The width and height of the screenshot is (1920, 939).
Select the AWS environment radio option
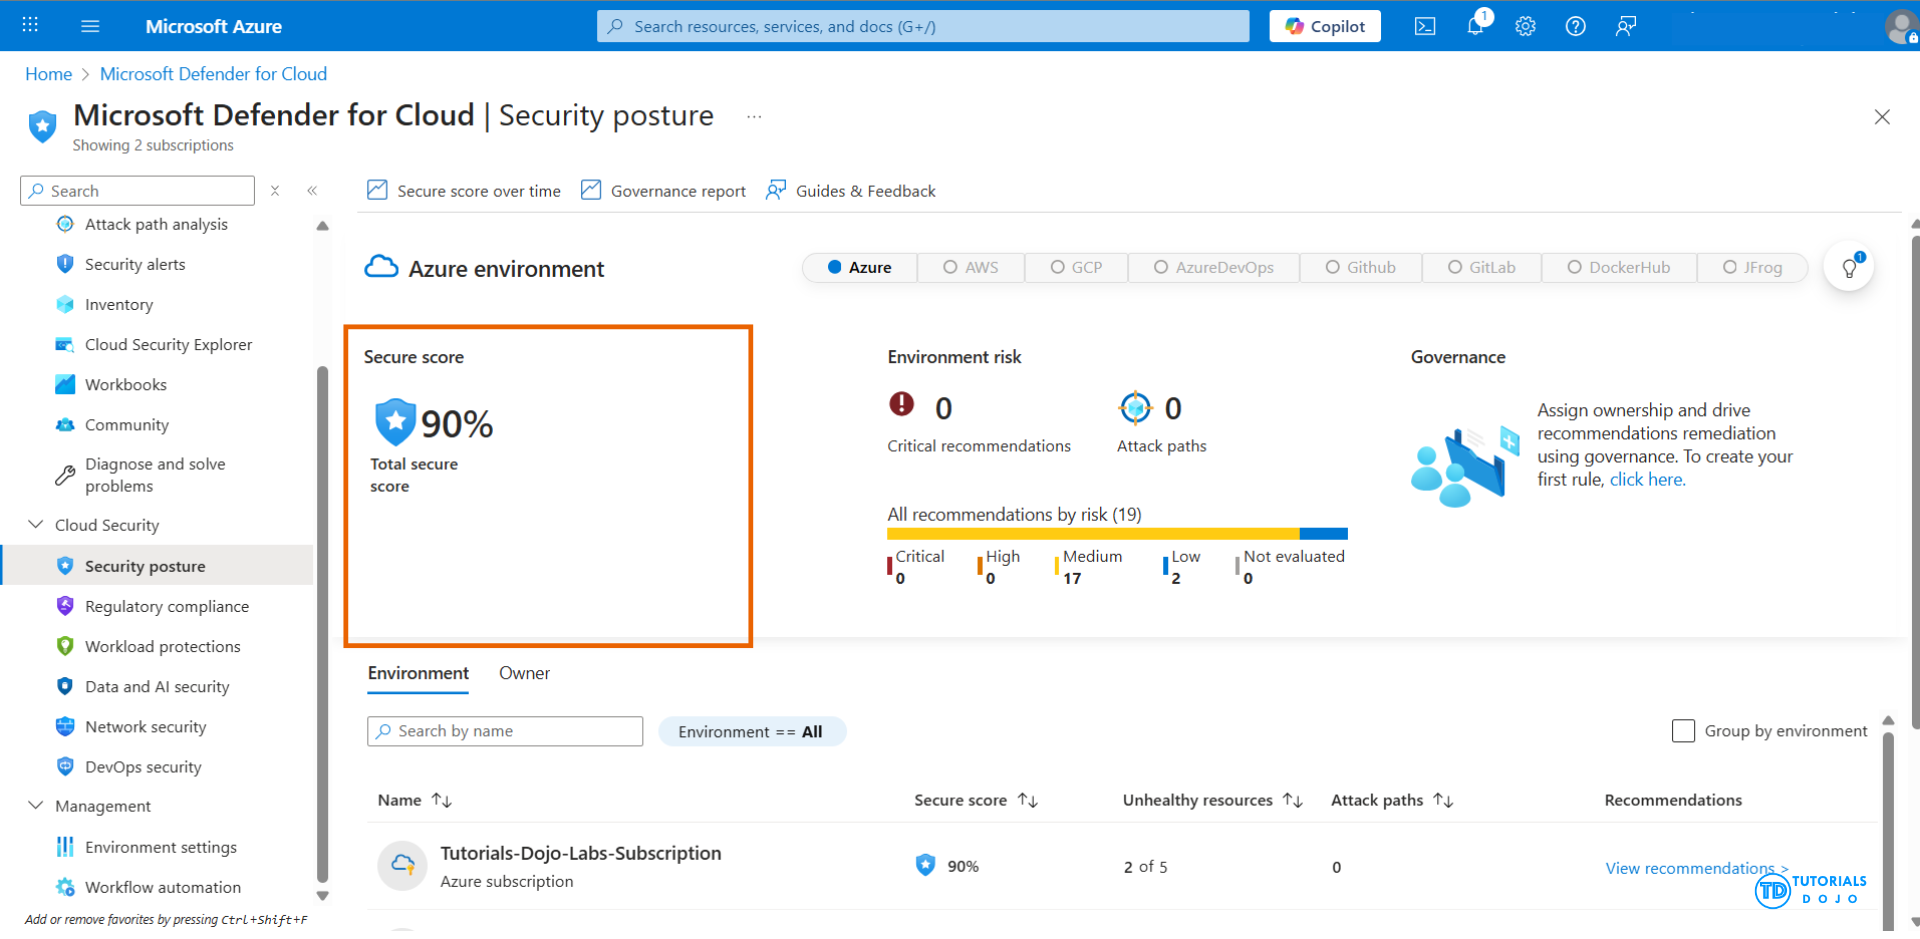point(970,268)
